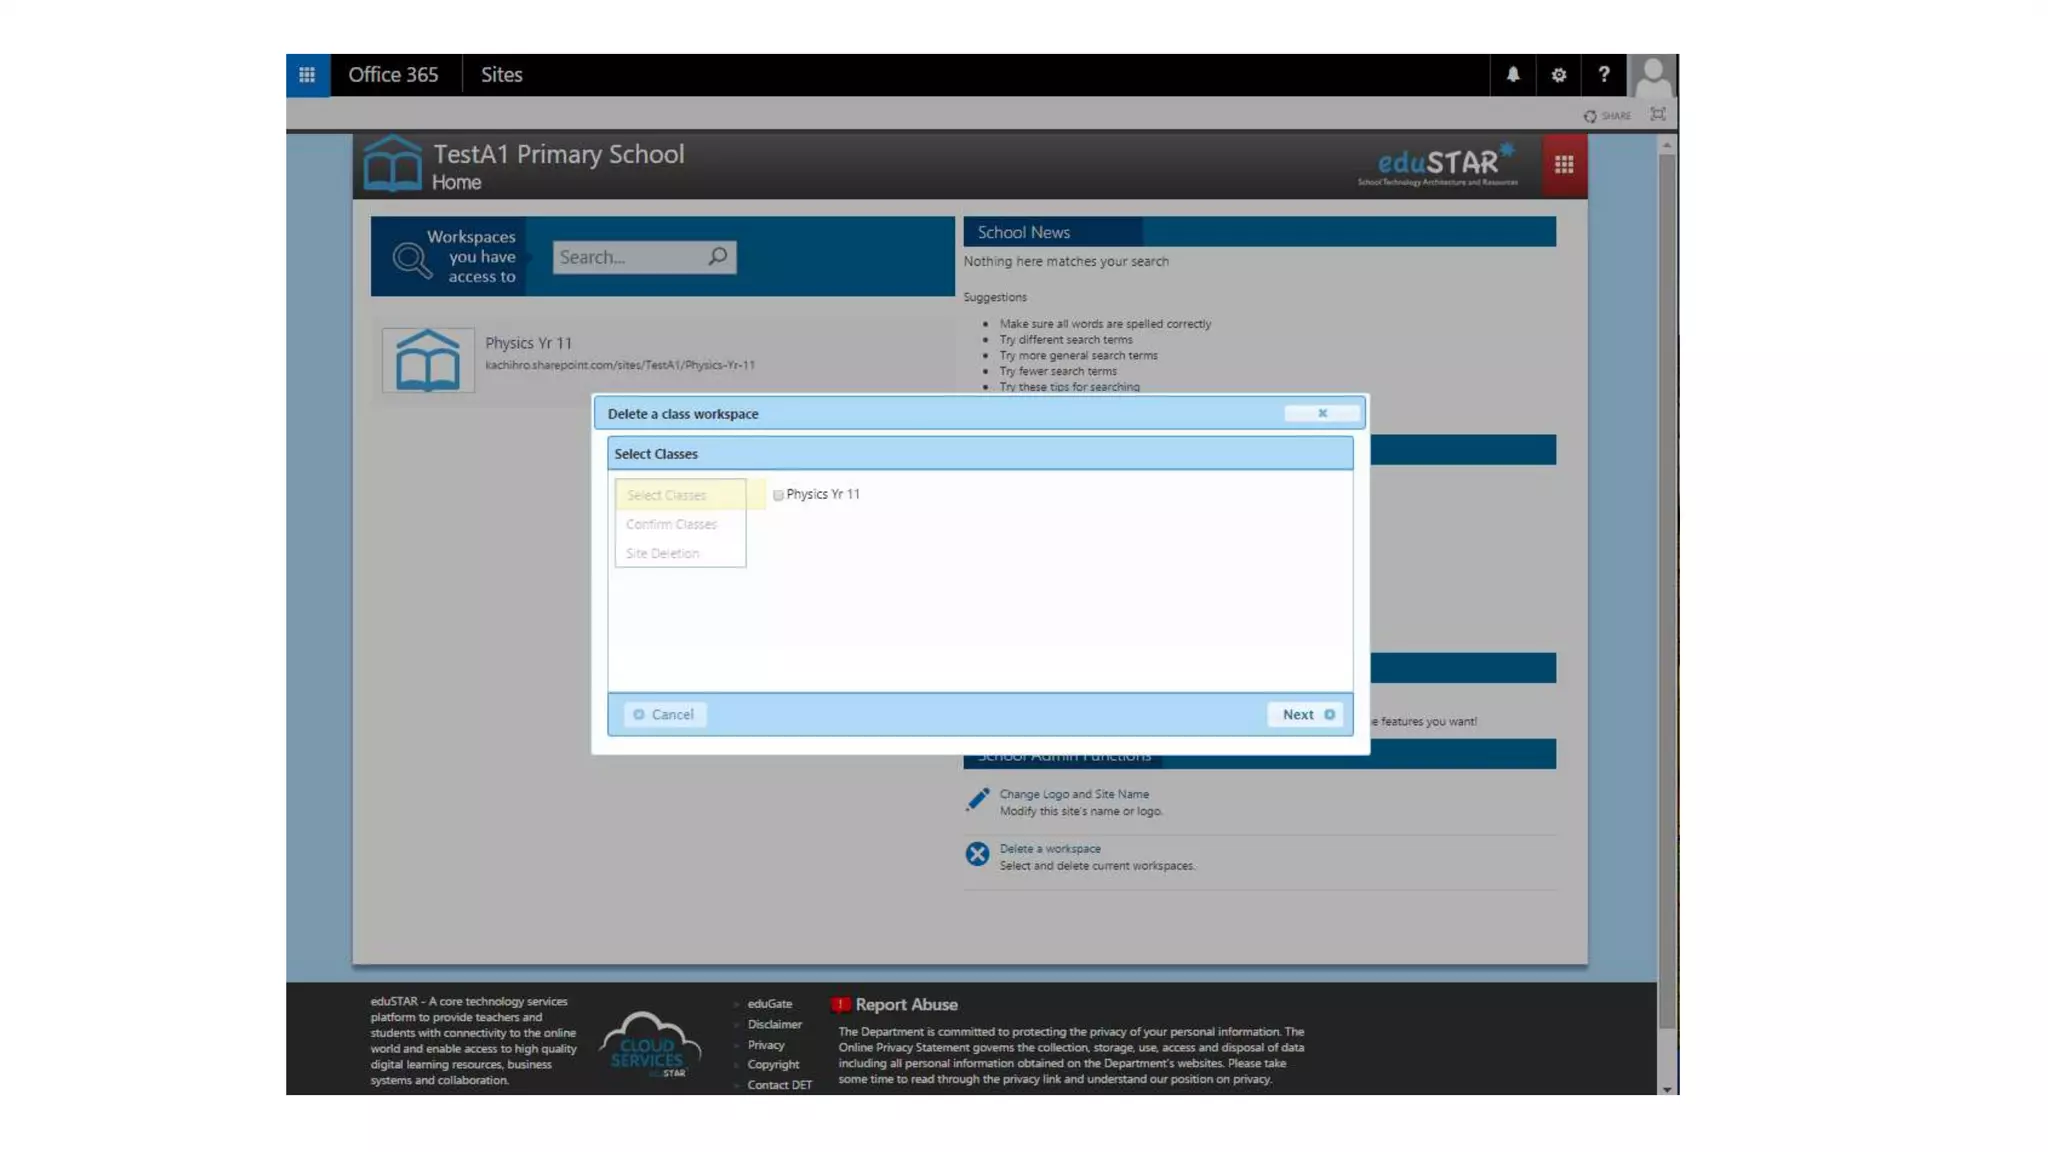This screenshot has height=1152, width=2048.
Task: Close the Delete a class workspace dialog
Action: tap(1322, 413)
